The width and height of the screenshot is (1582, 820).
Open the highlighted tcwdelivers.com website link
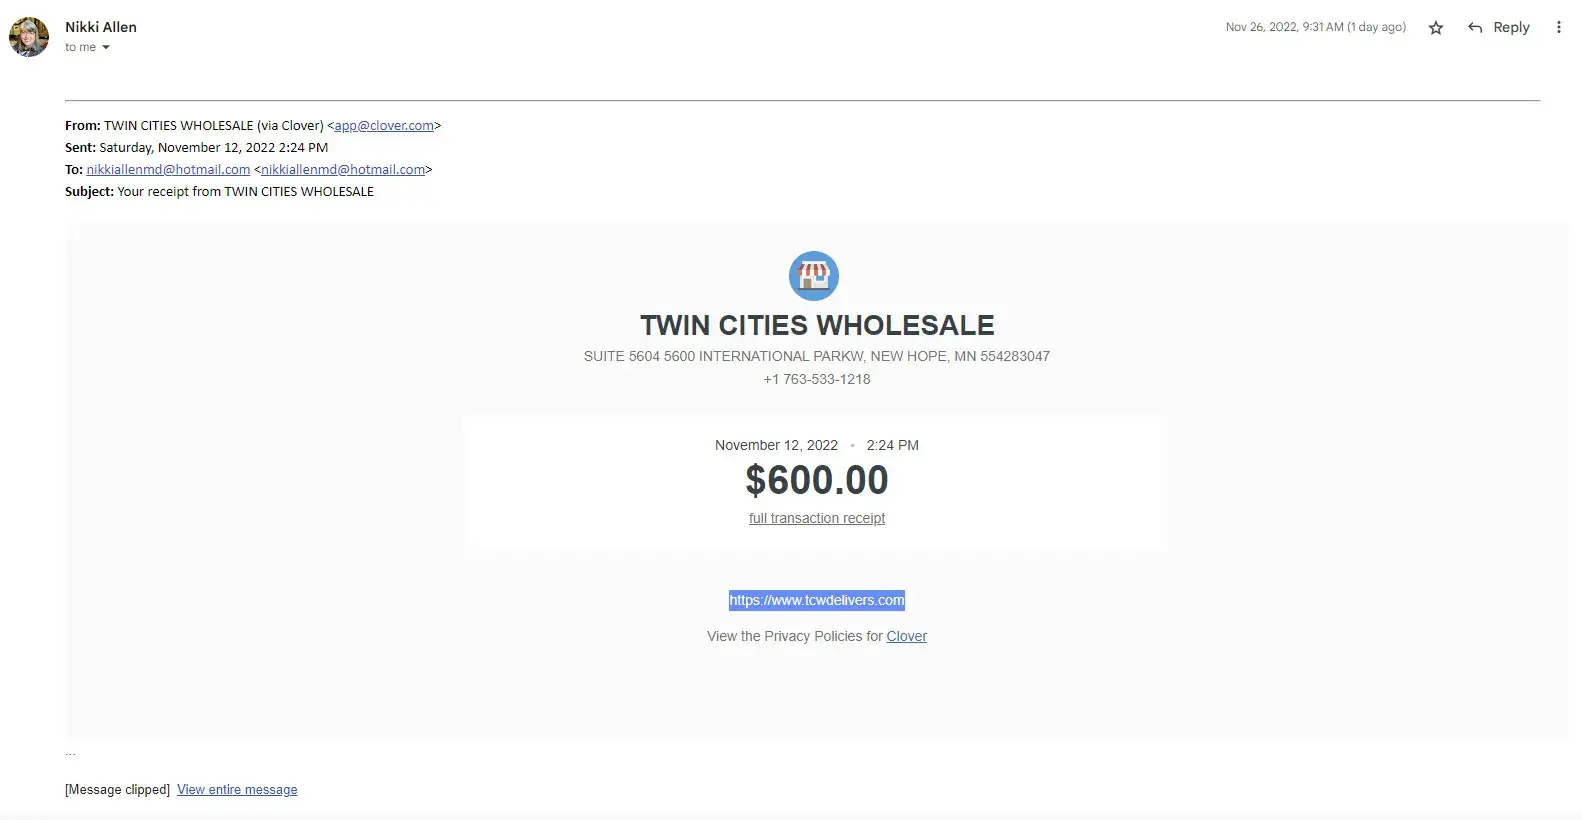click(x=817, y=600)
